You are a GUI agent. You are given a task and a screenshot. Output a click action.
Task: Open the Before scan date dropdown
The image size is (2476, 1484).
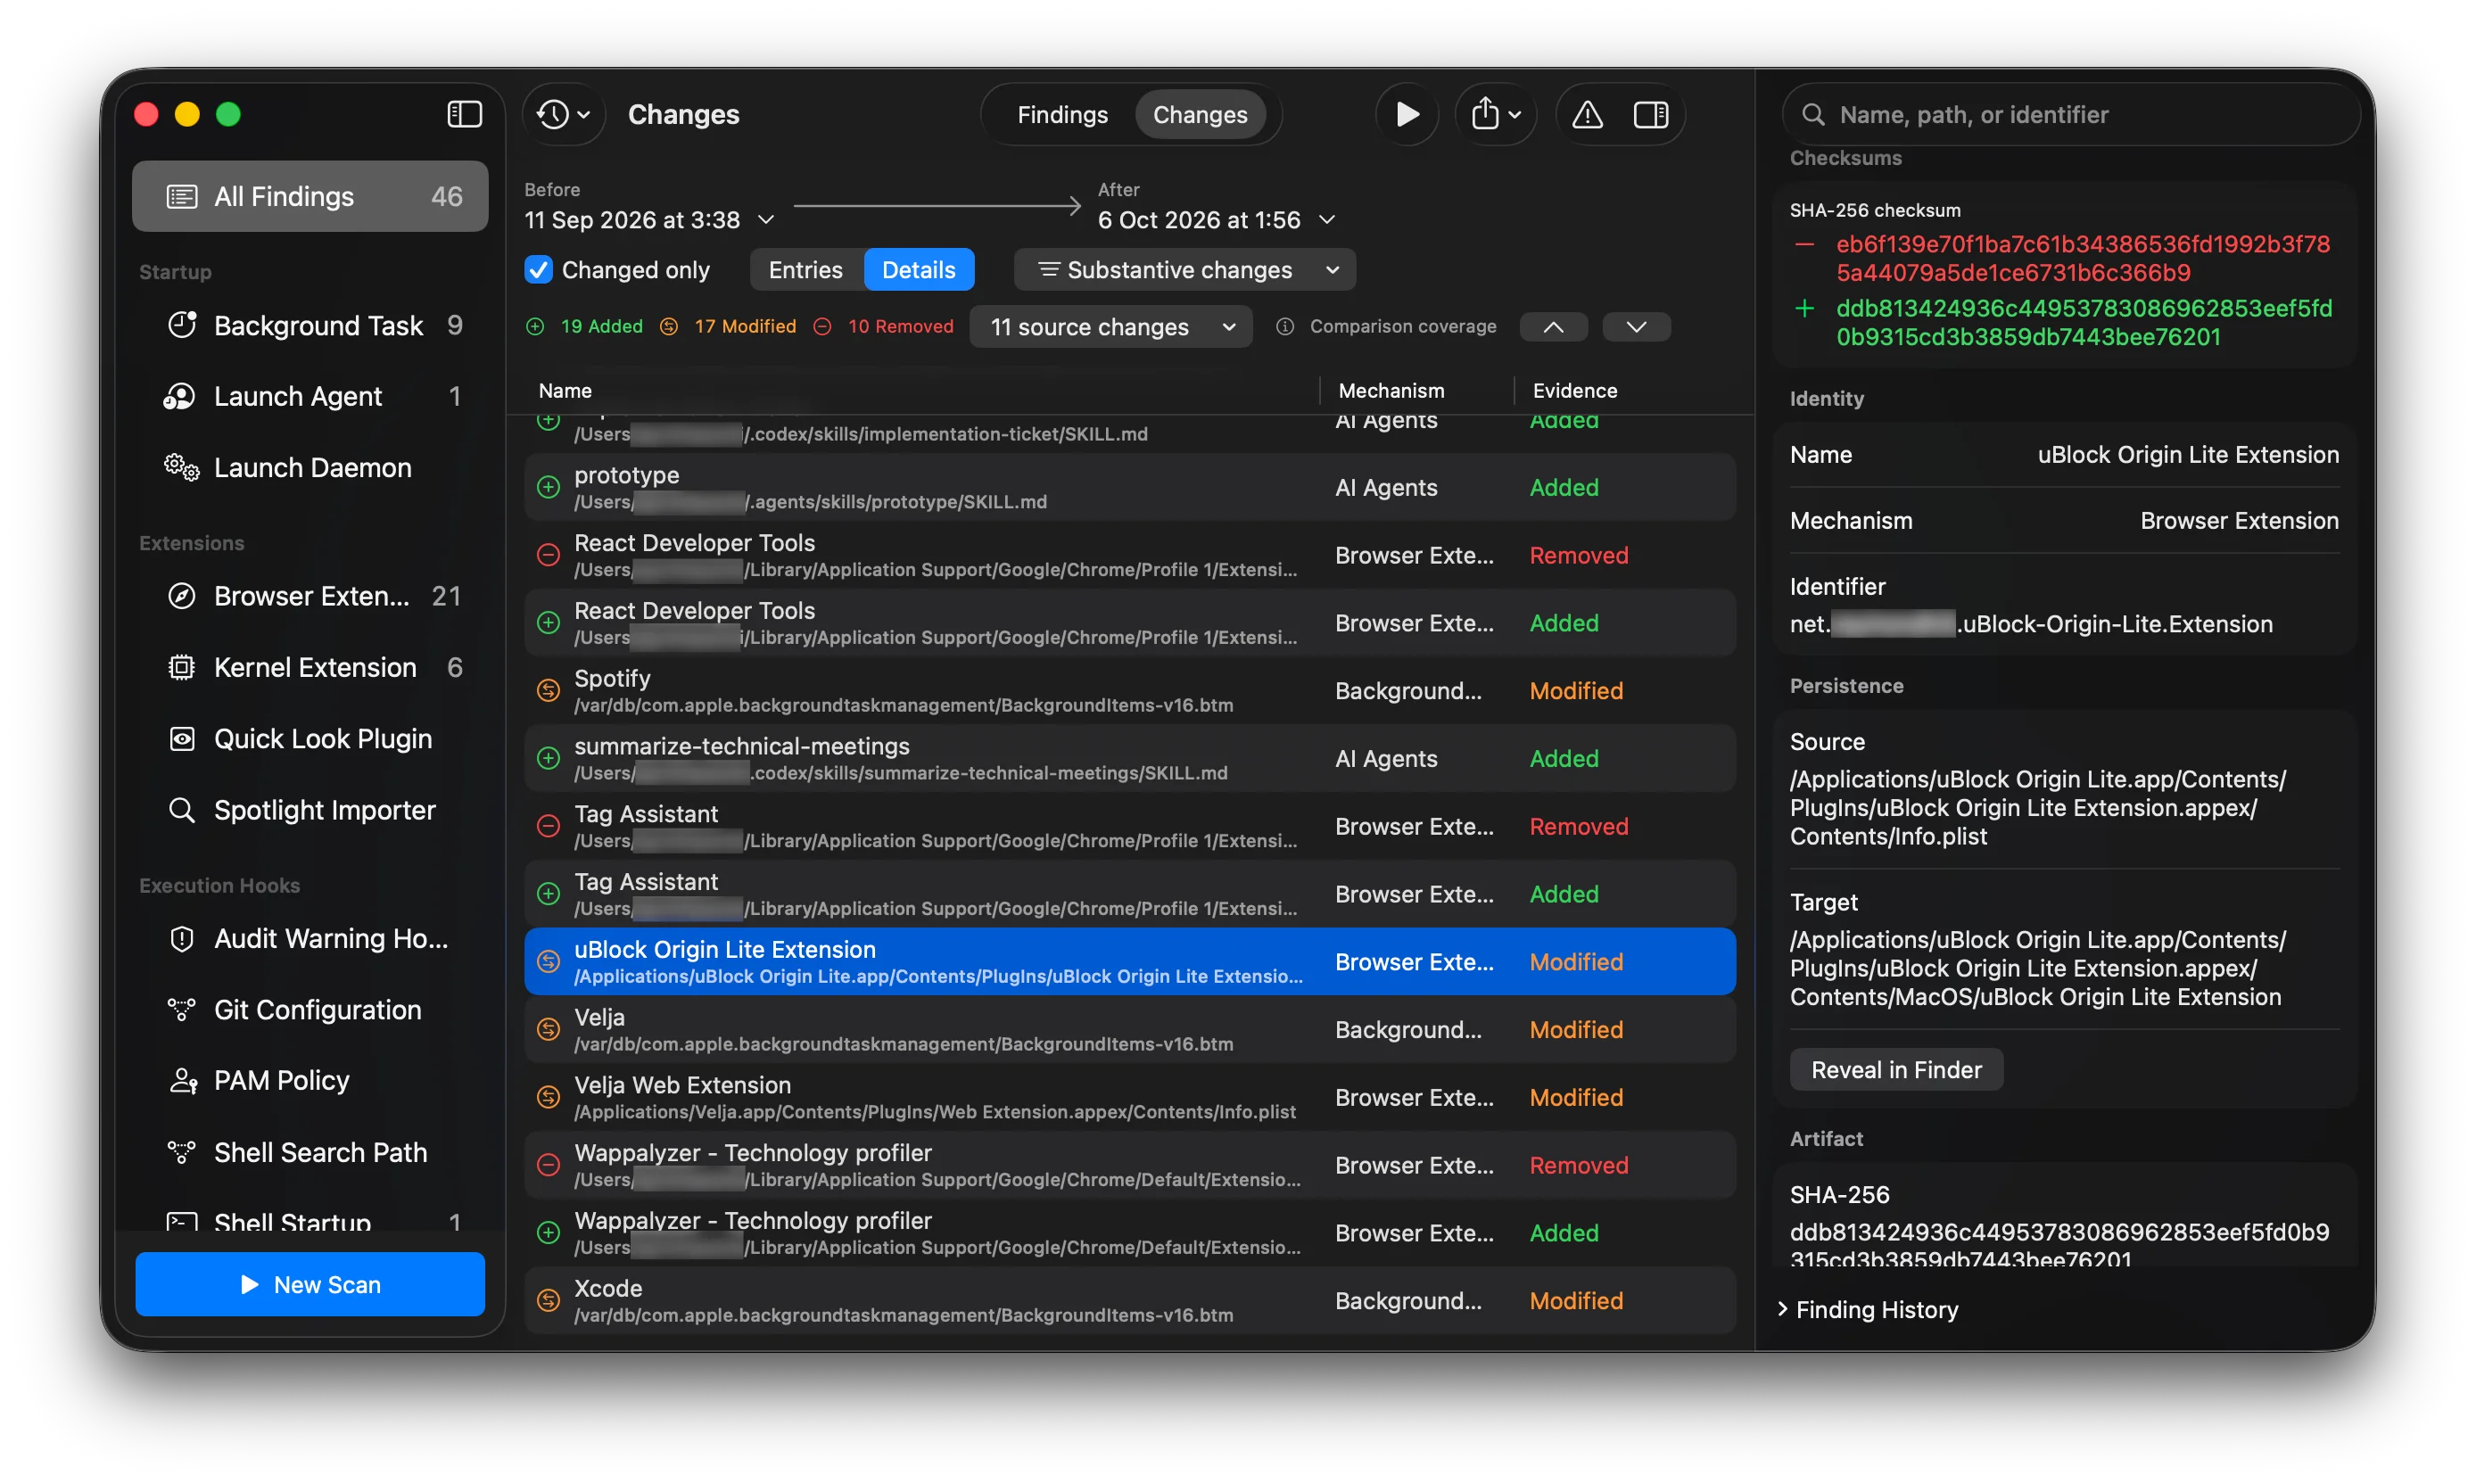pyautogui.click(x=649, y=219)
